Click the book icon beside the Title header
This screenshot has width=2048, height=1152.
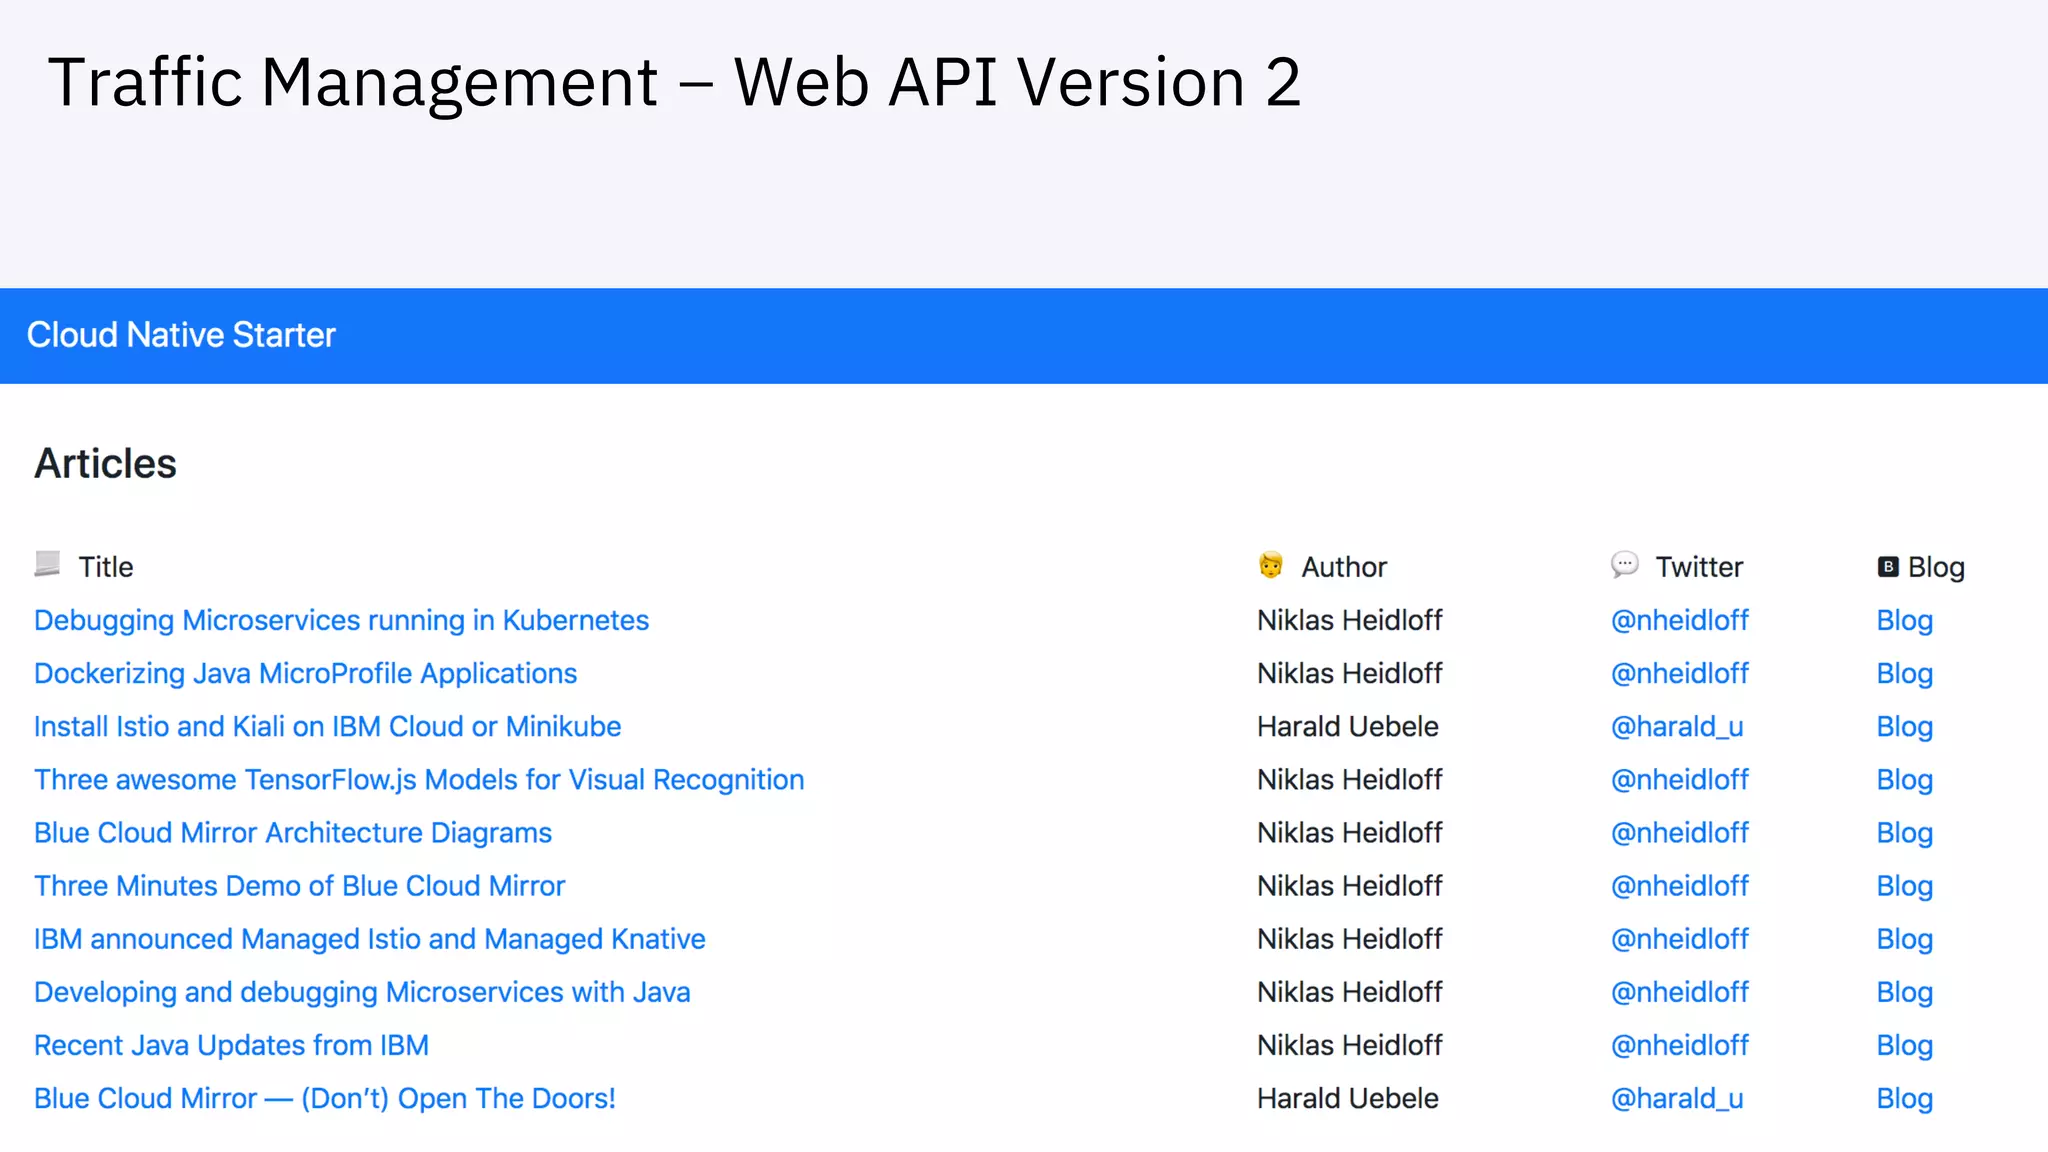47,564
